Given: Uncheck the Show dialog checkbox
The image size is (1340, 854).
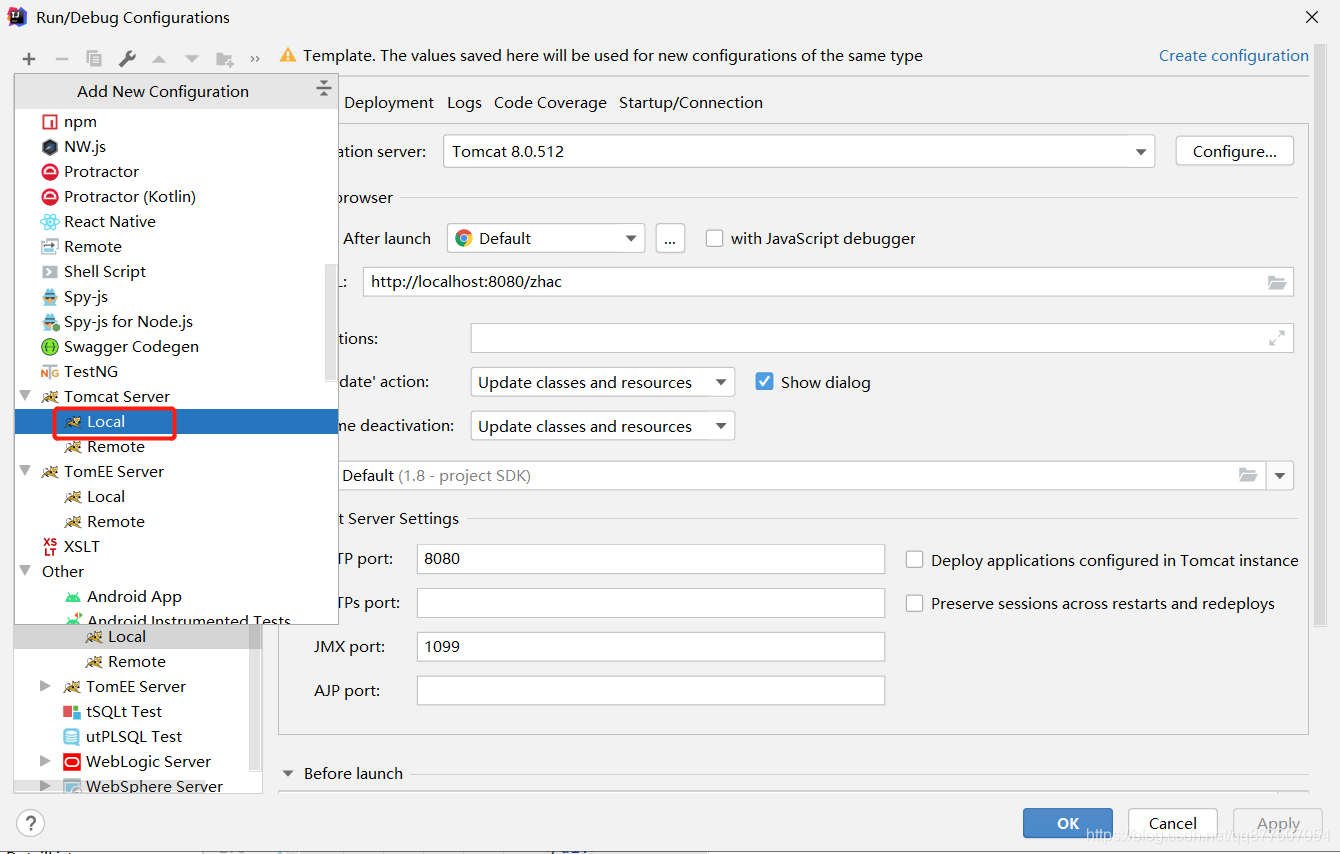Looking at the screenshot, I should tap(764, 382).
